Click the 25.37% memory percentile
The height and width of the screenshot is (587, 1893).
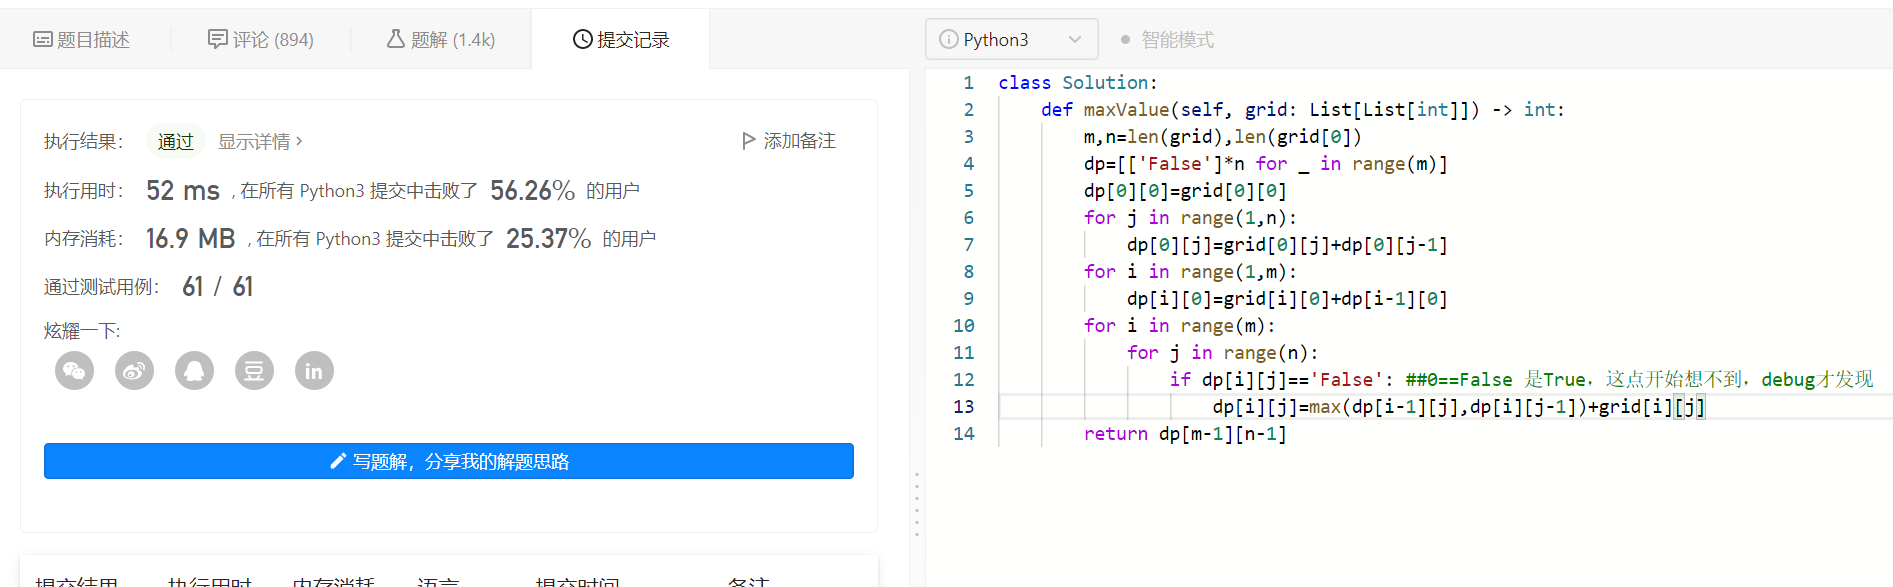548,238
